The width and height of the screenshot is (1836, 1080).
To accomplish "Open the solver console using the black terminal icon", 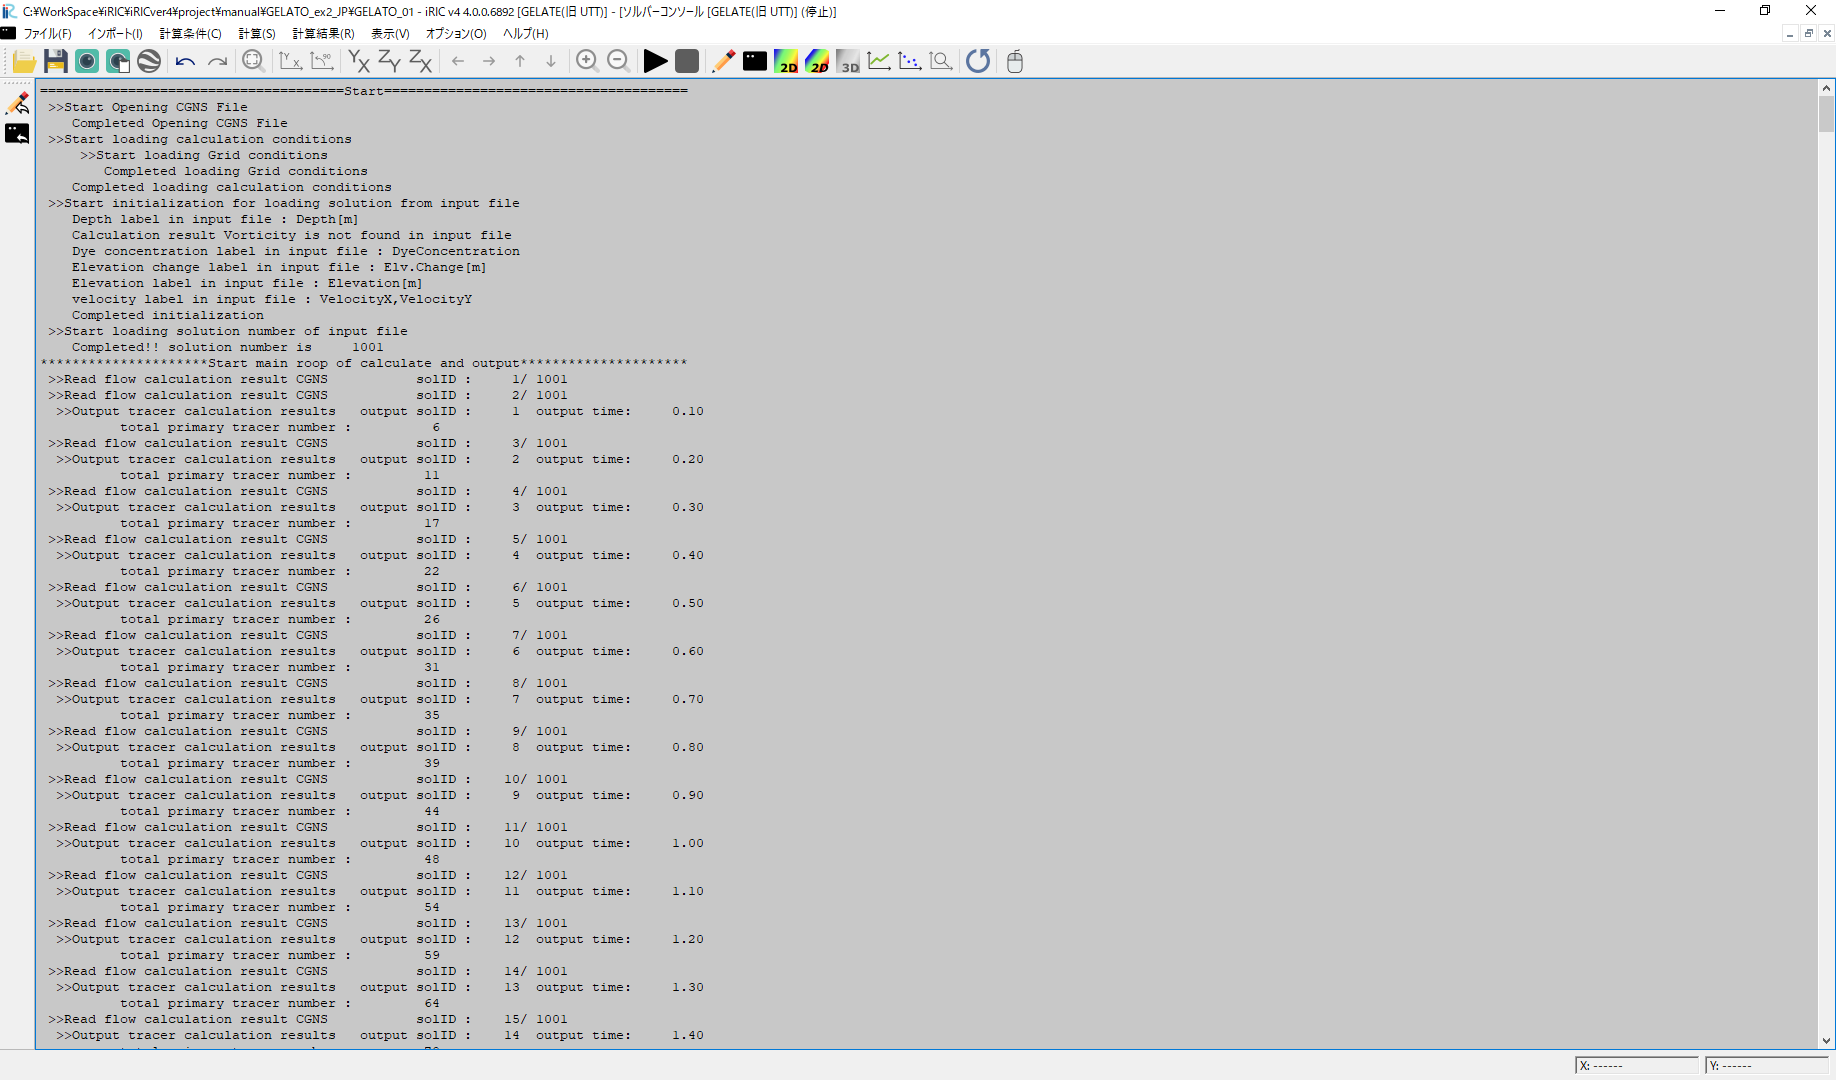I will [x=755, y=62].
